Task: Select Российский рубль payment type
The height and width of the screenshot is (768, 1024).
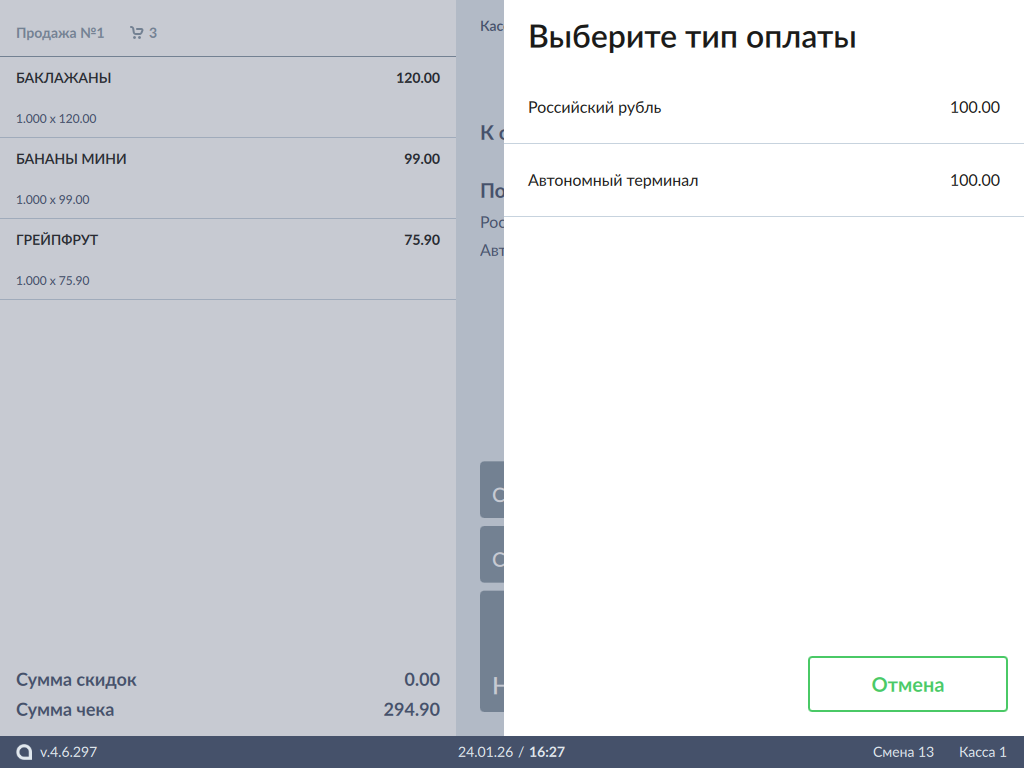Action: coord(763,108)
